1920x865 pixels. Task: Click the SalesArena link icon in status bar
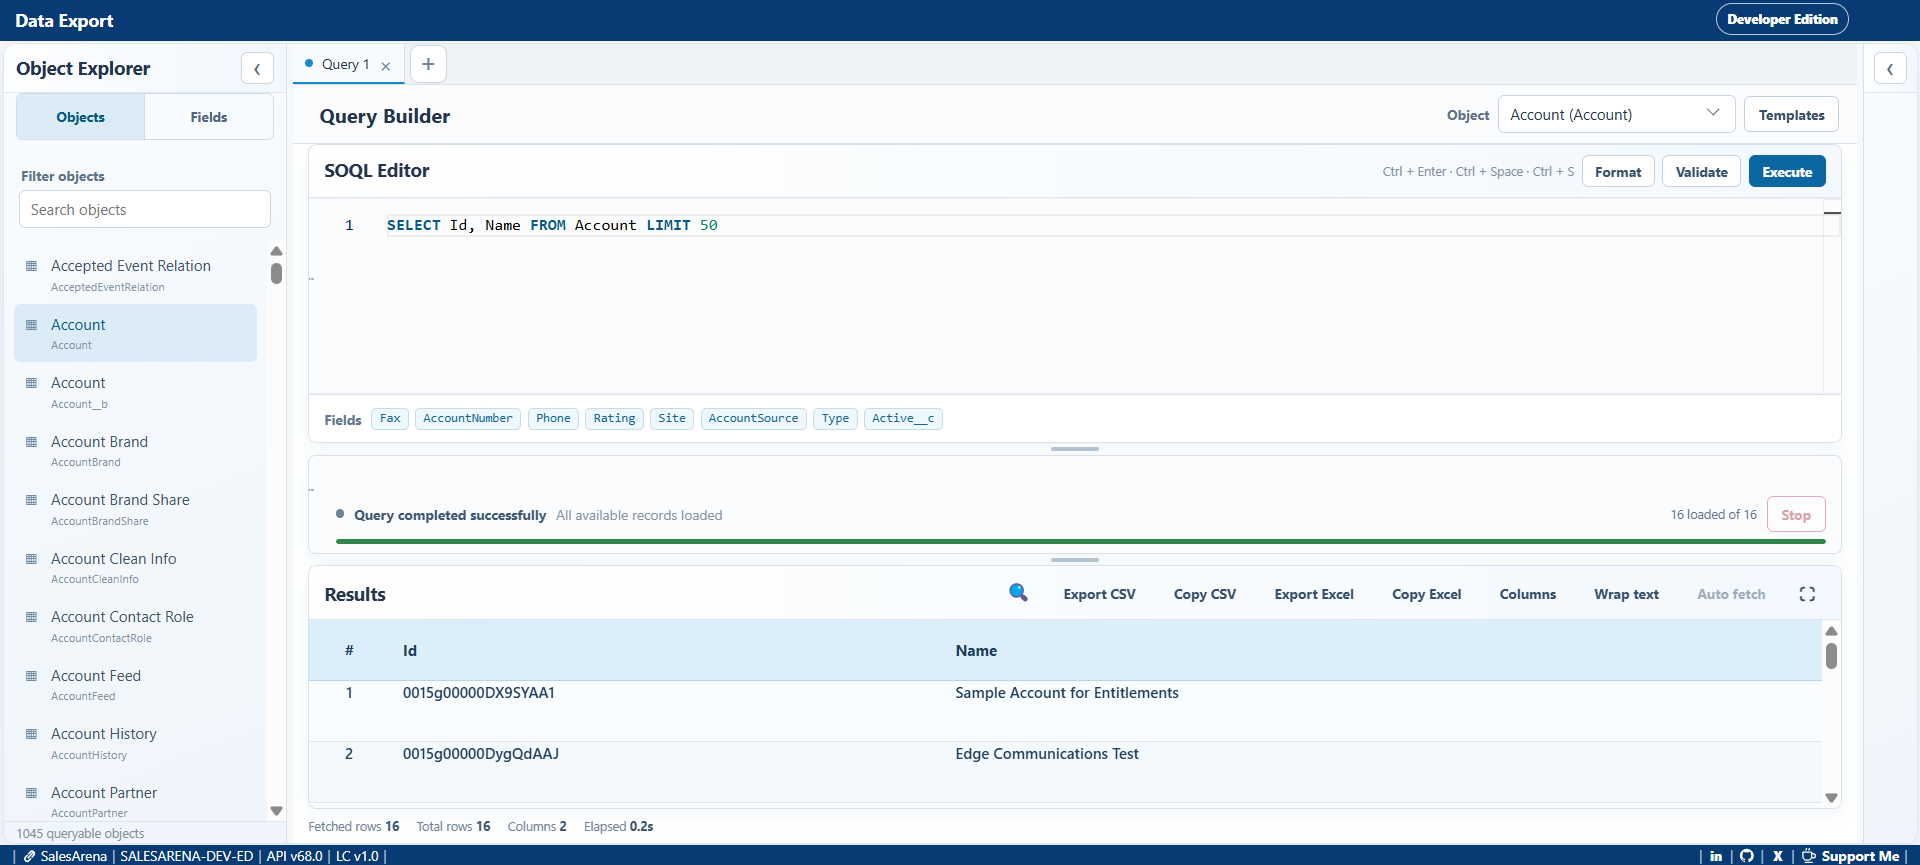30,856
